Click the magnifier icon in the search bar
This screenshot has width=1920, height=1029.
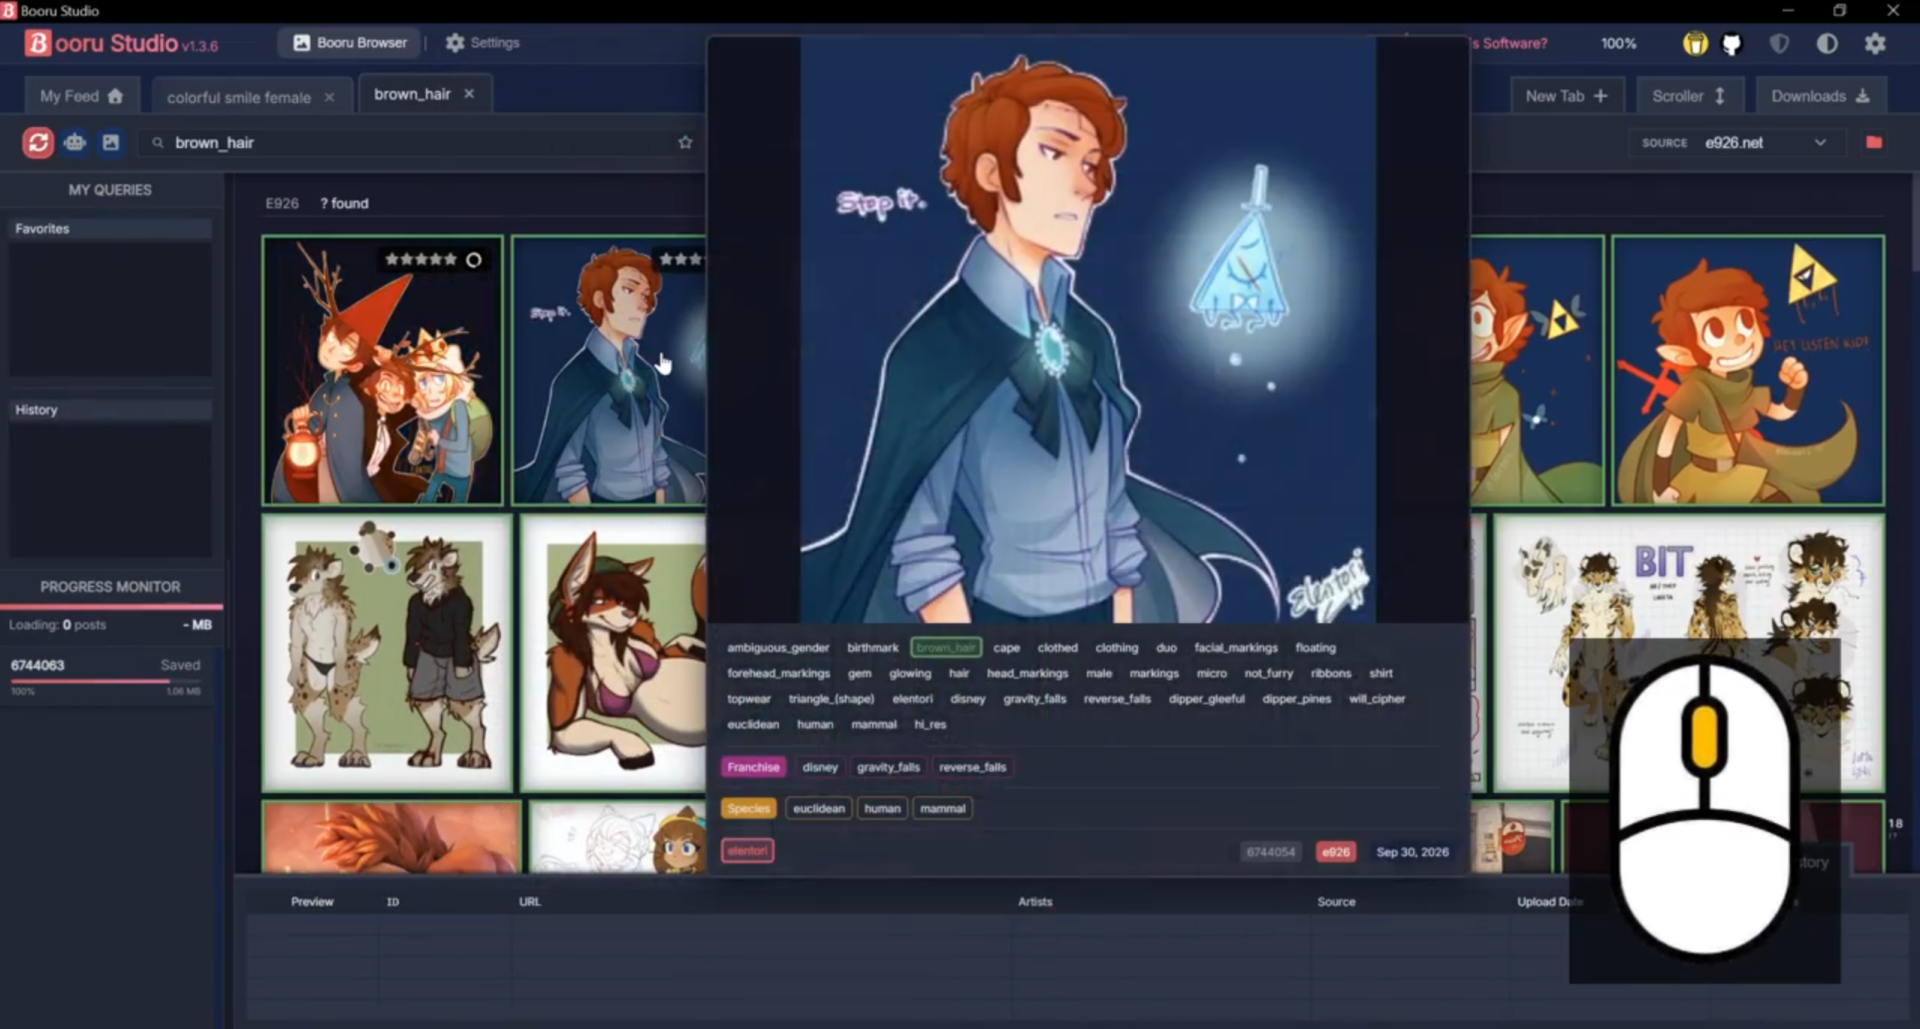point(158,143)
